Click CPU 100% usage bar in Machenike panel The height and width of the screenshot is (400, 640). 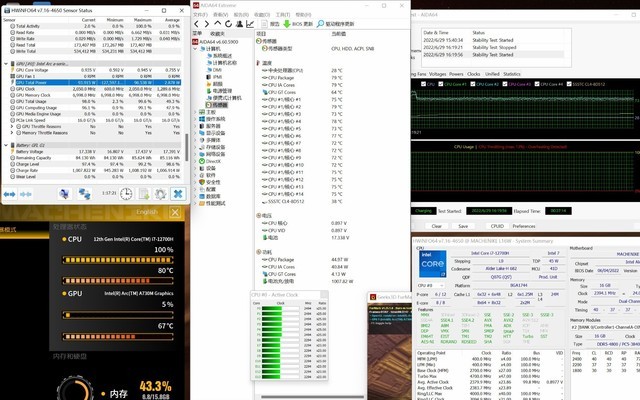click(118, 260)
